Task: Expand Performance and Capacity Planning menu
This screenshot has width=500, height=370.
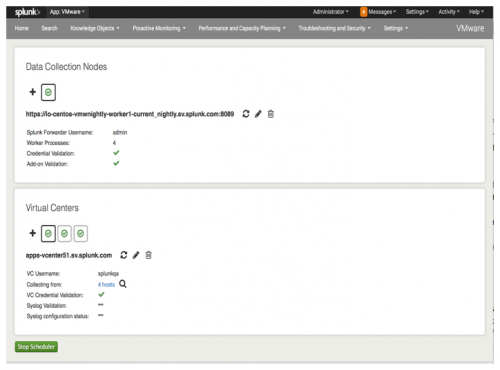Action: click(242, 28)
